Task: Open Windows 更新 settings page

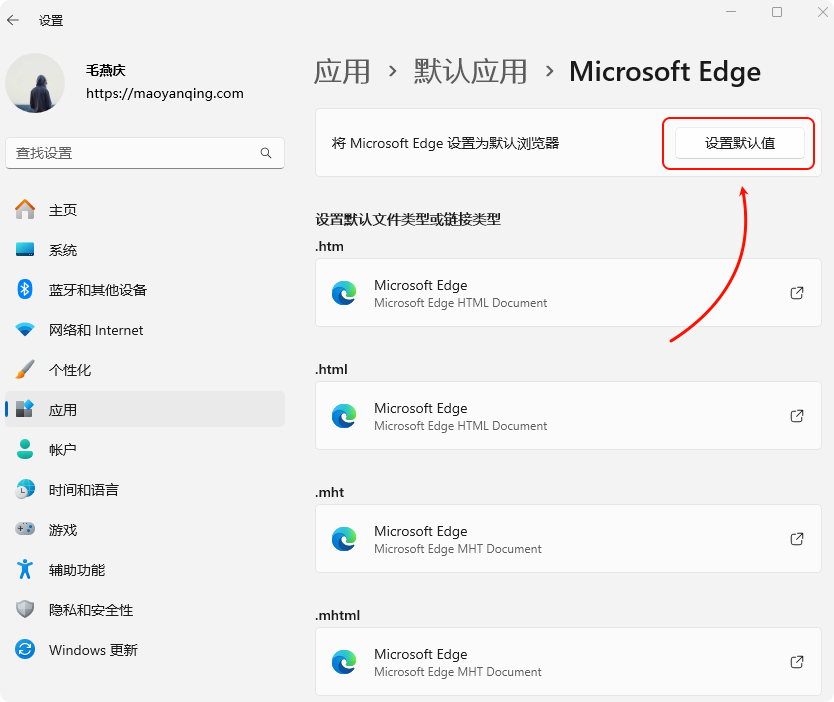Action: (93, 650)
